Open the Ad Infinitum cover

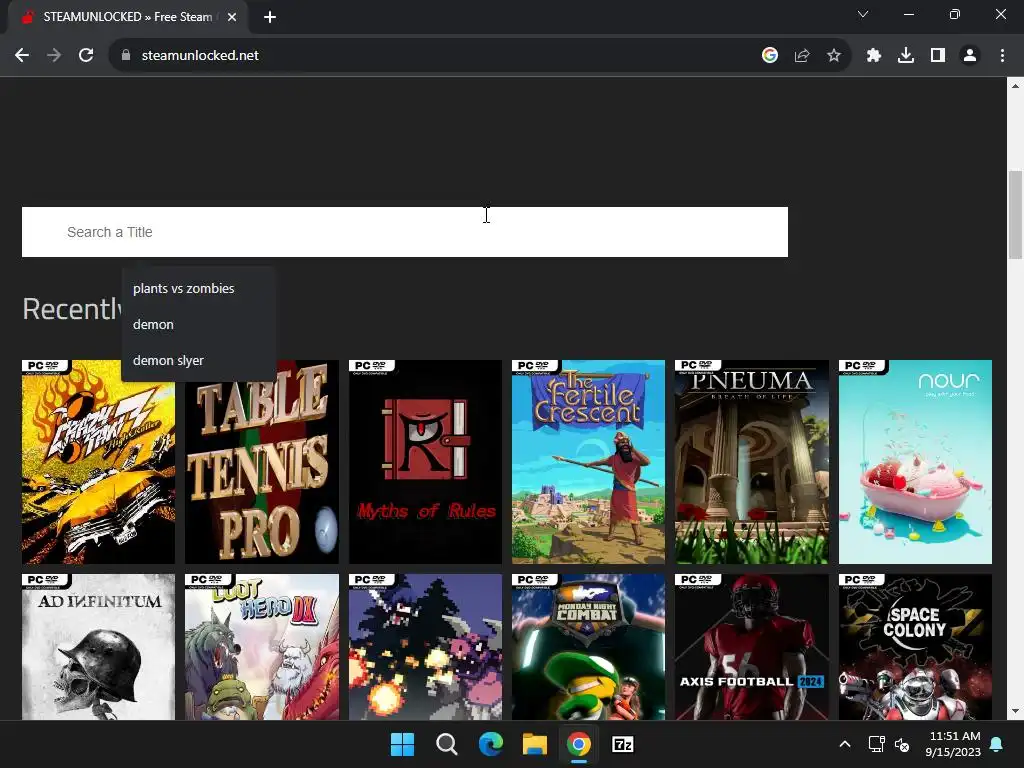[99, 647]
